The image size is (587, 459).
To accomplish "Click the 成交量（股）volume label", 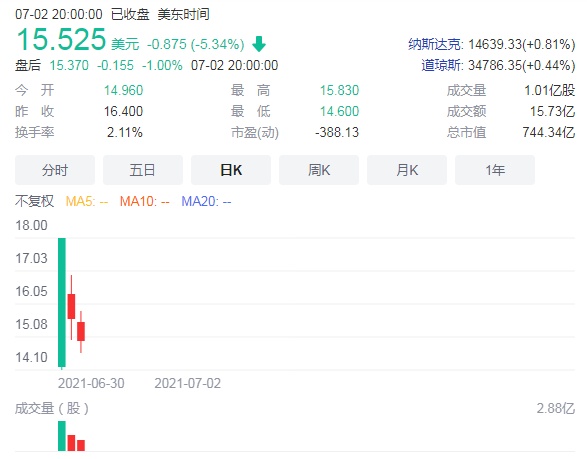I will 52,408.
